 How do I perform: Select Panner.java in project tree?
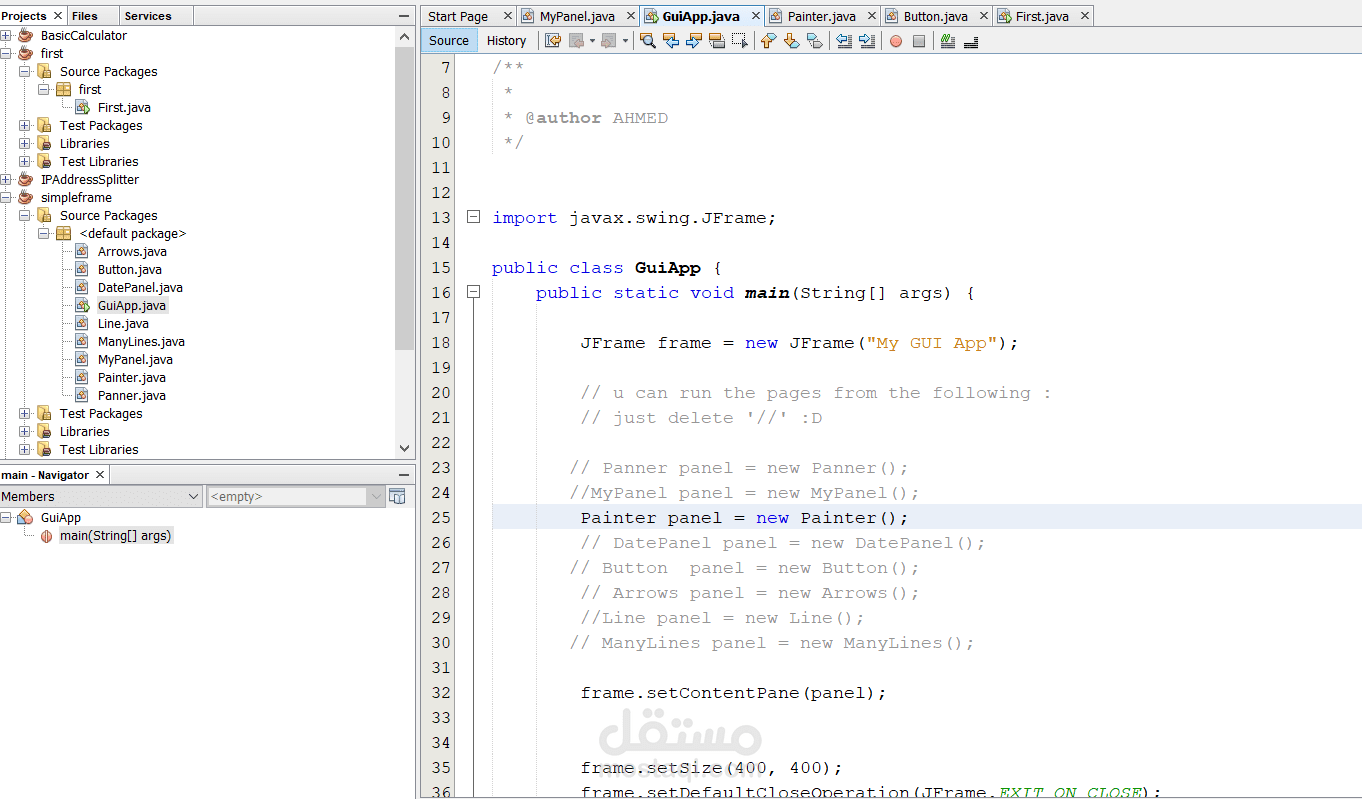point(132,395)
